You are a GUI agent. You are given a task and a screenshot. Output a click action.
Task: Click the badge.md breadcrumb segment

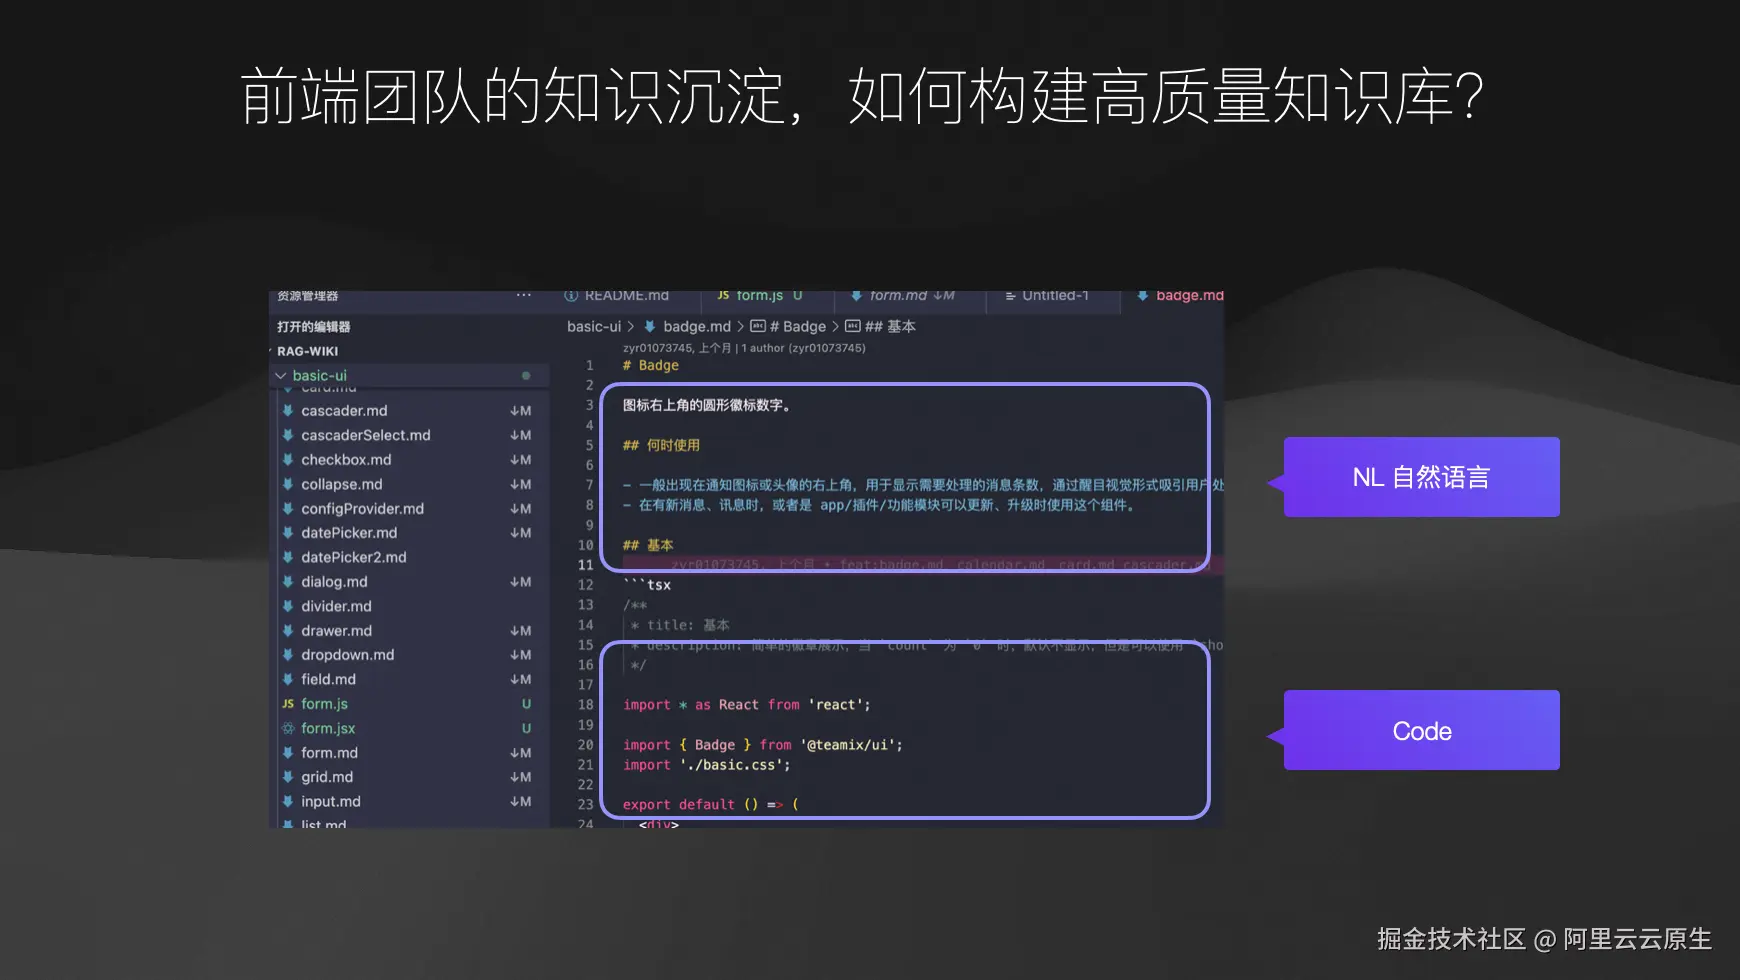(697, 326)
